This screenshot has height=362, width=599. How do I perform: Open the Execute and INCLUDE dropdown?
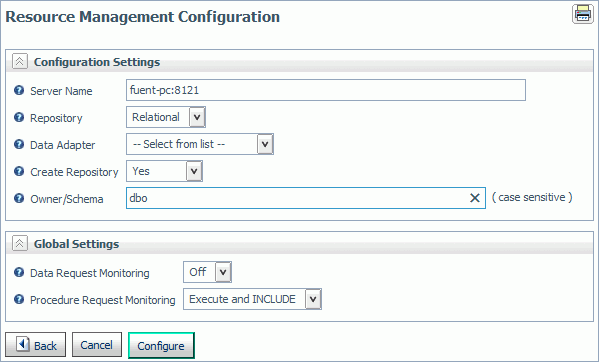(252, 299)
